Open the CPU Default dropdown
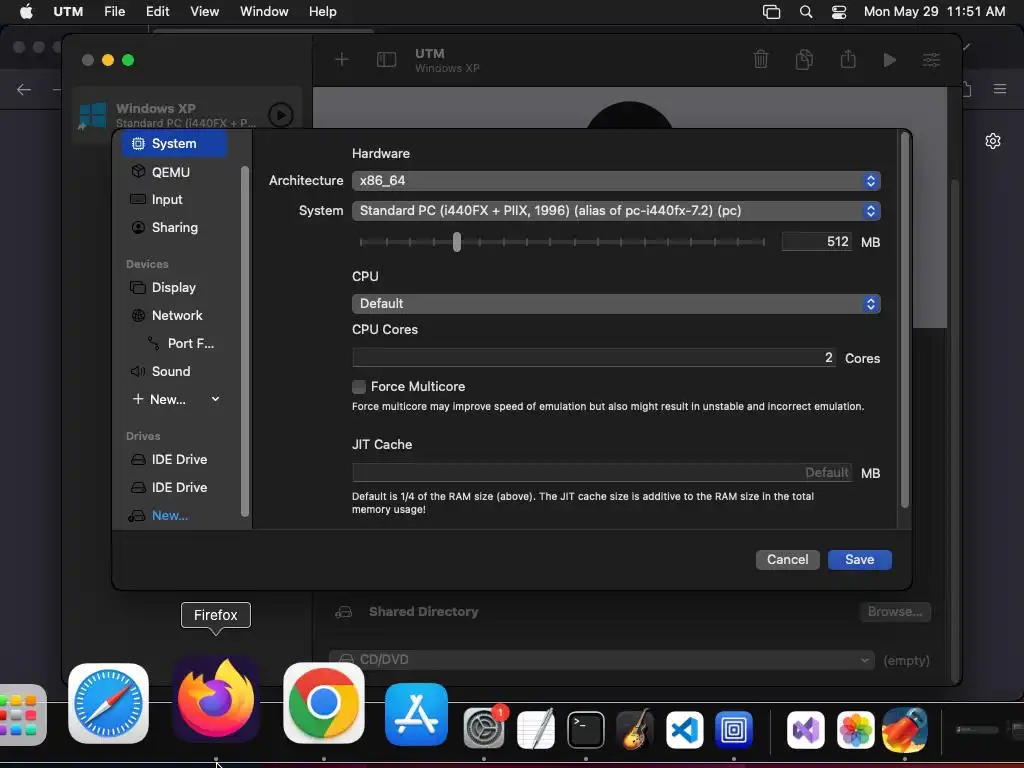Image resolution: width=1024 pixels, height=768 pixels. 616,304
